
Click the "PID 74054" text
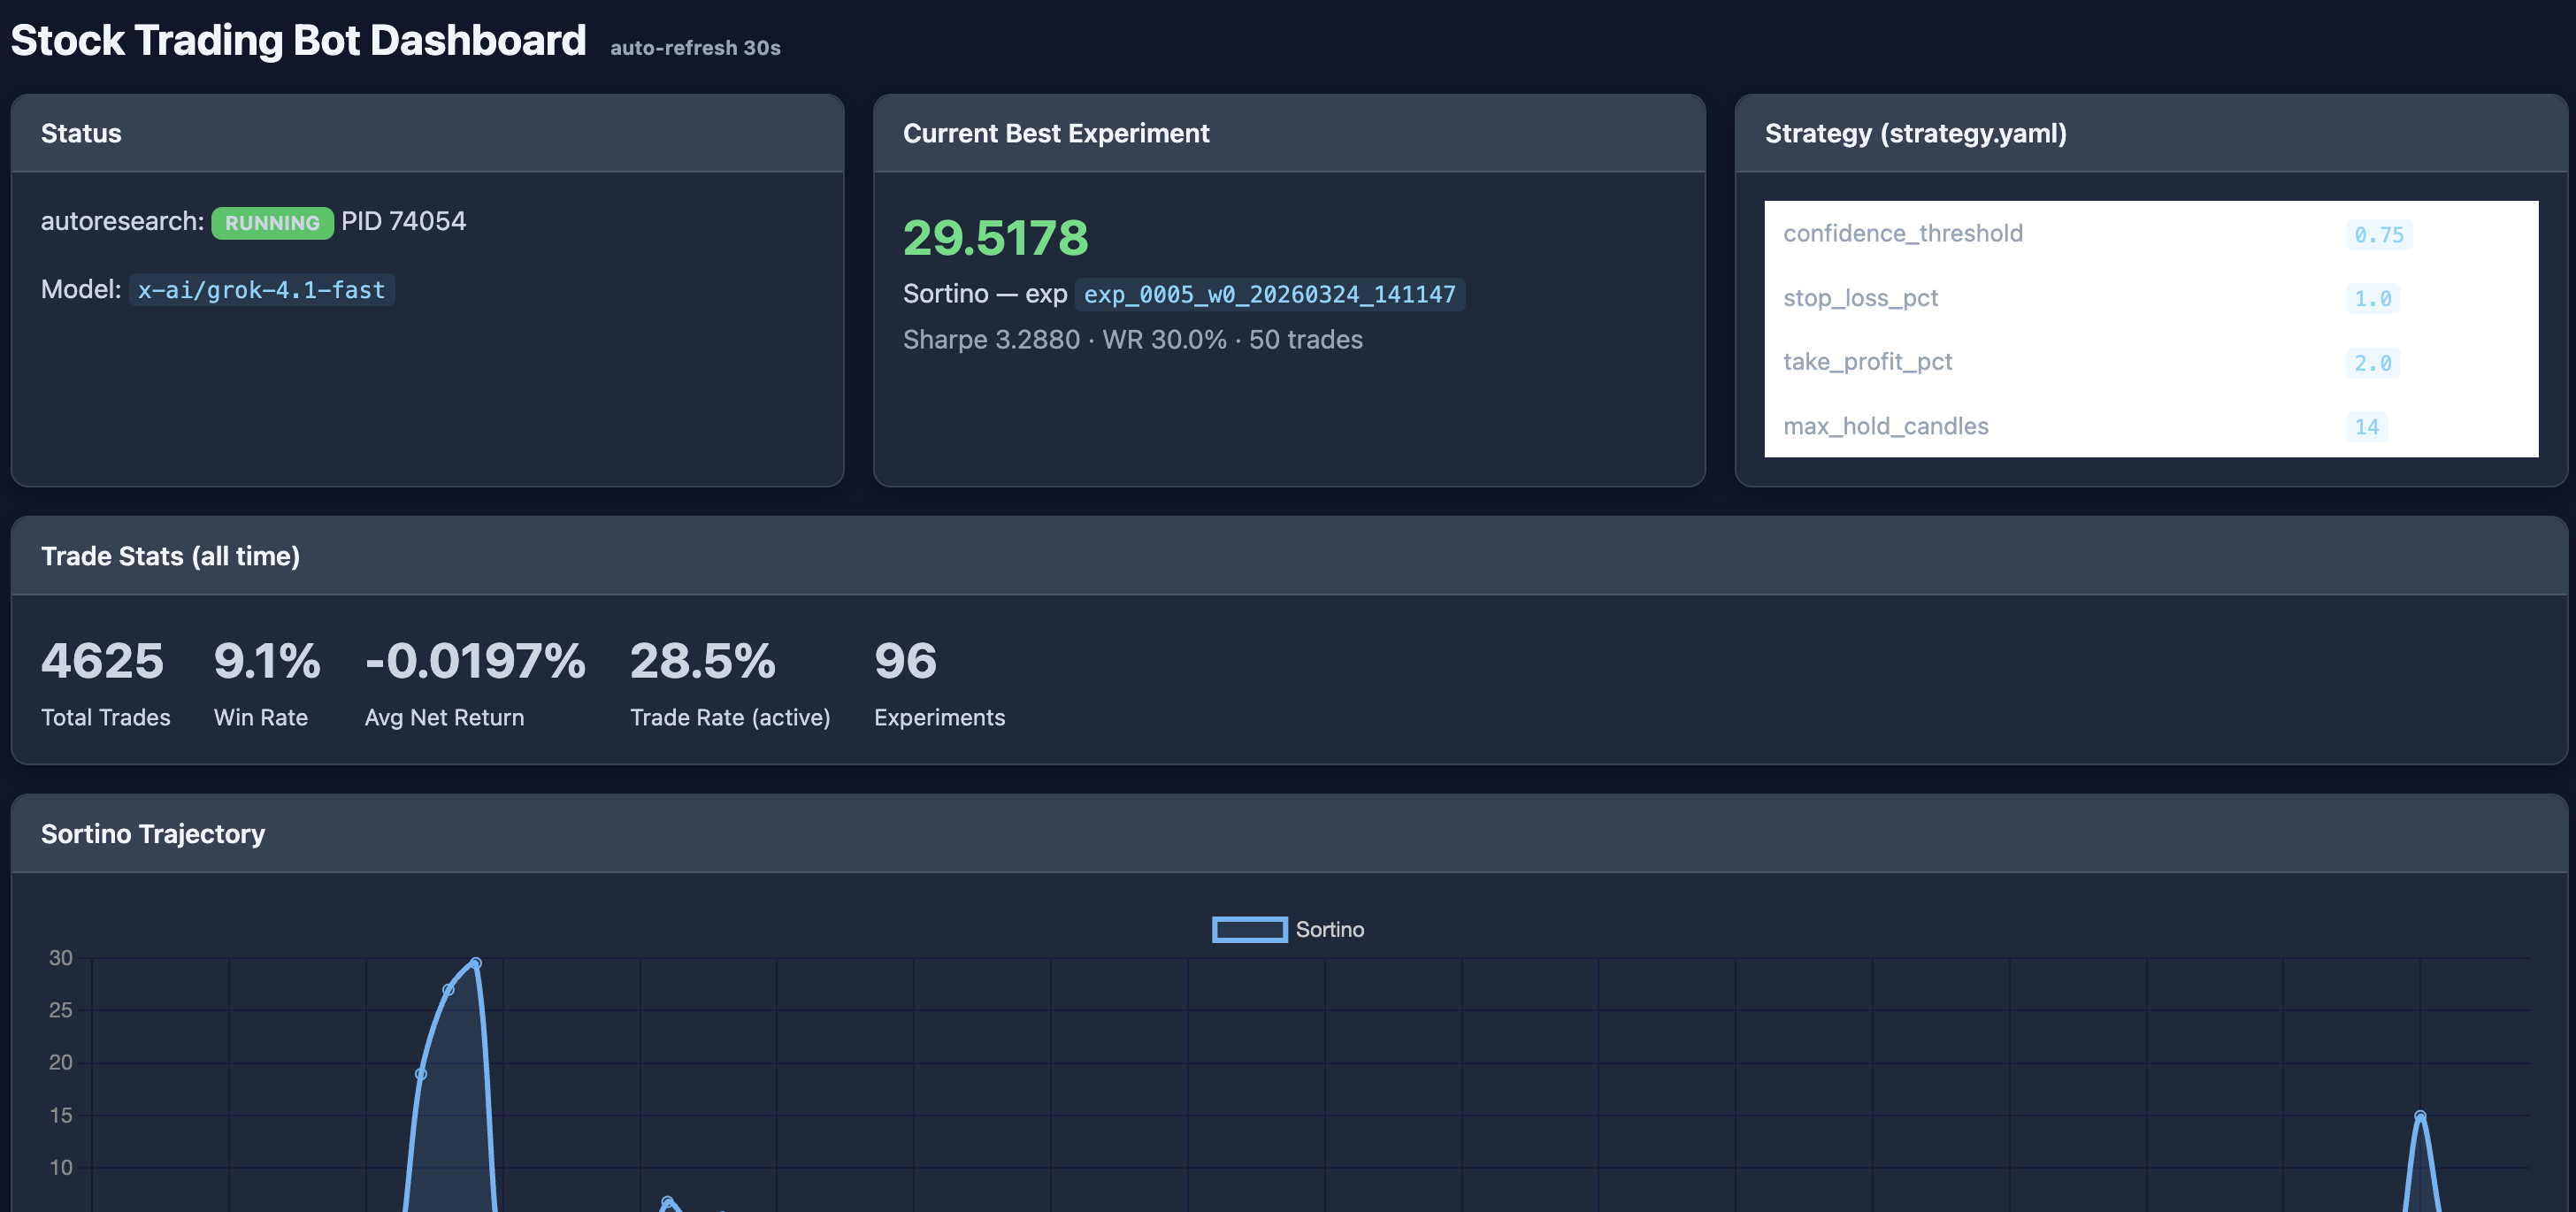point(403,221)
